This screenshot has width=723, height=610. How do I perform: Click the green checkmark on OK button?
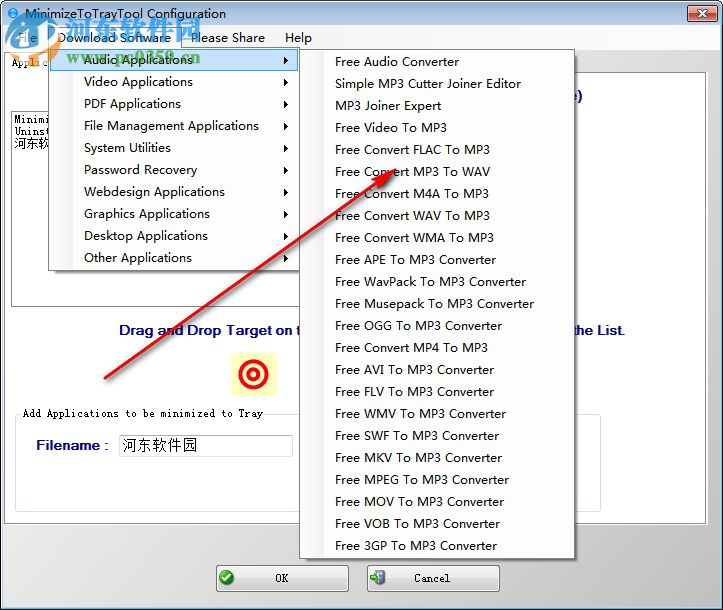[x=226, y=577]
